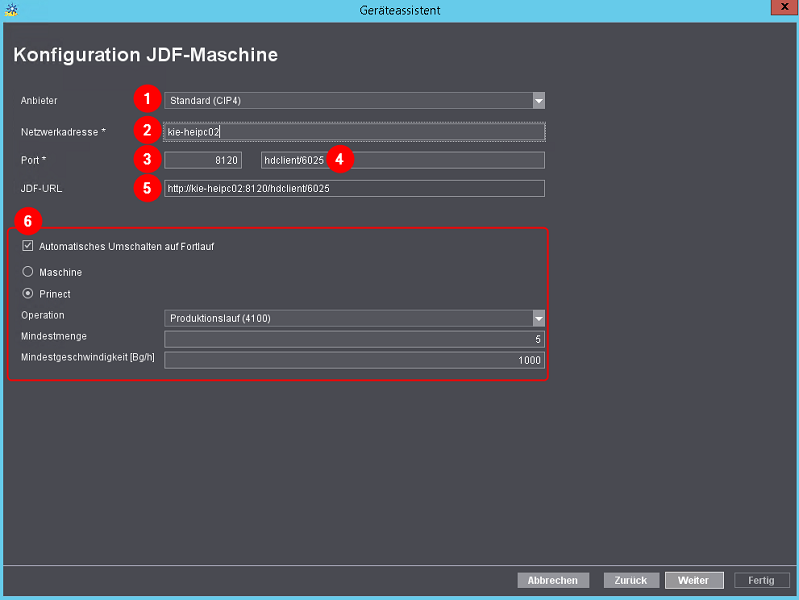The height and width of the screenshot is (600, 799).
Task: Click the application icon in the title bar
Action: [x=10, y=9]
